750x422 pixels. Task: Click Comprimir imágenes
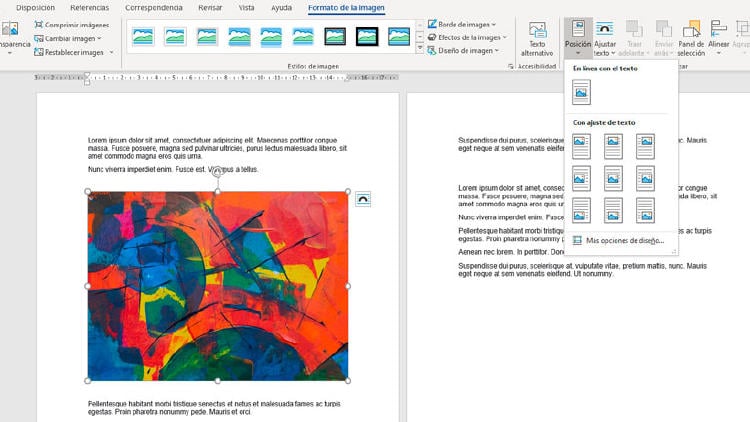pos(72,24)
